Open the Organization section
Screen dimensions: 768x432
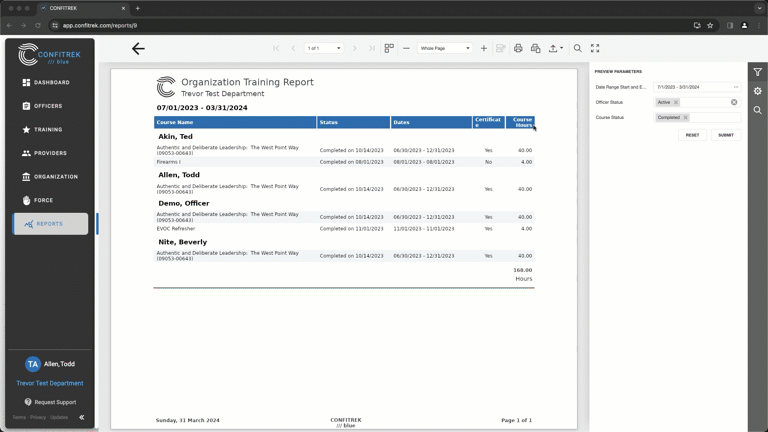(50, 176)
